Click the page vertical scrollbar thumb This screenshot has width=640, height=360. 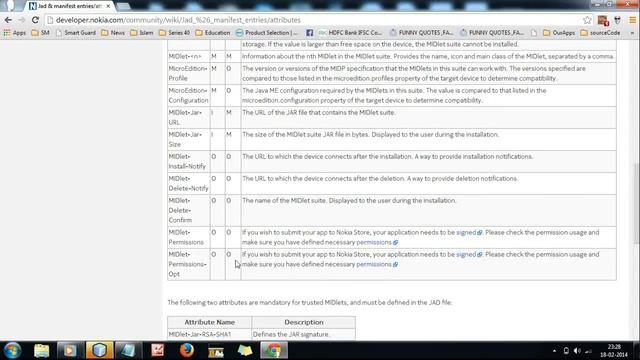click(x=637, y=203)
